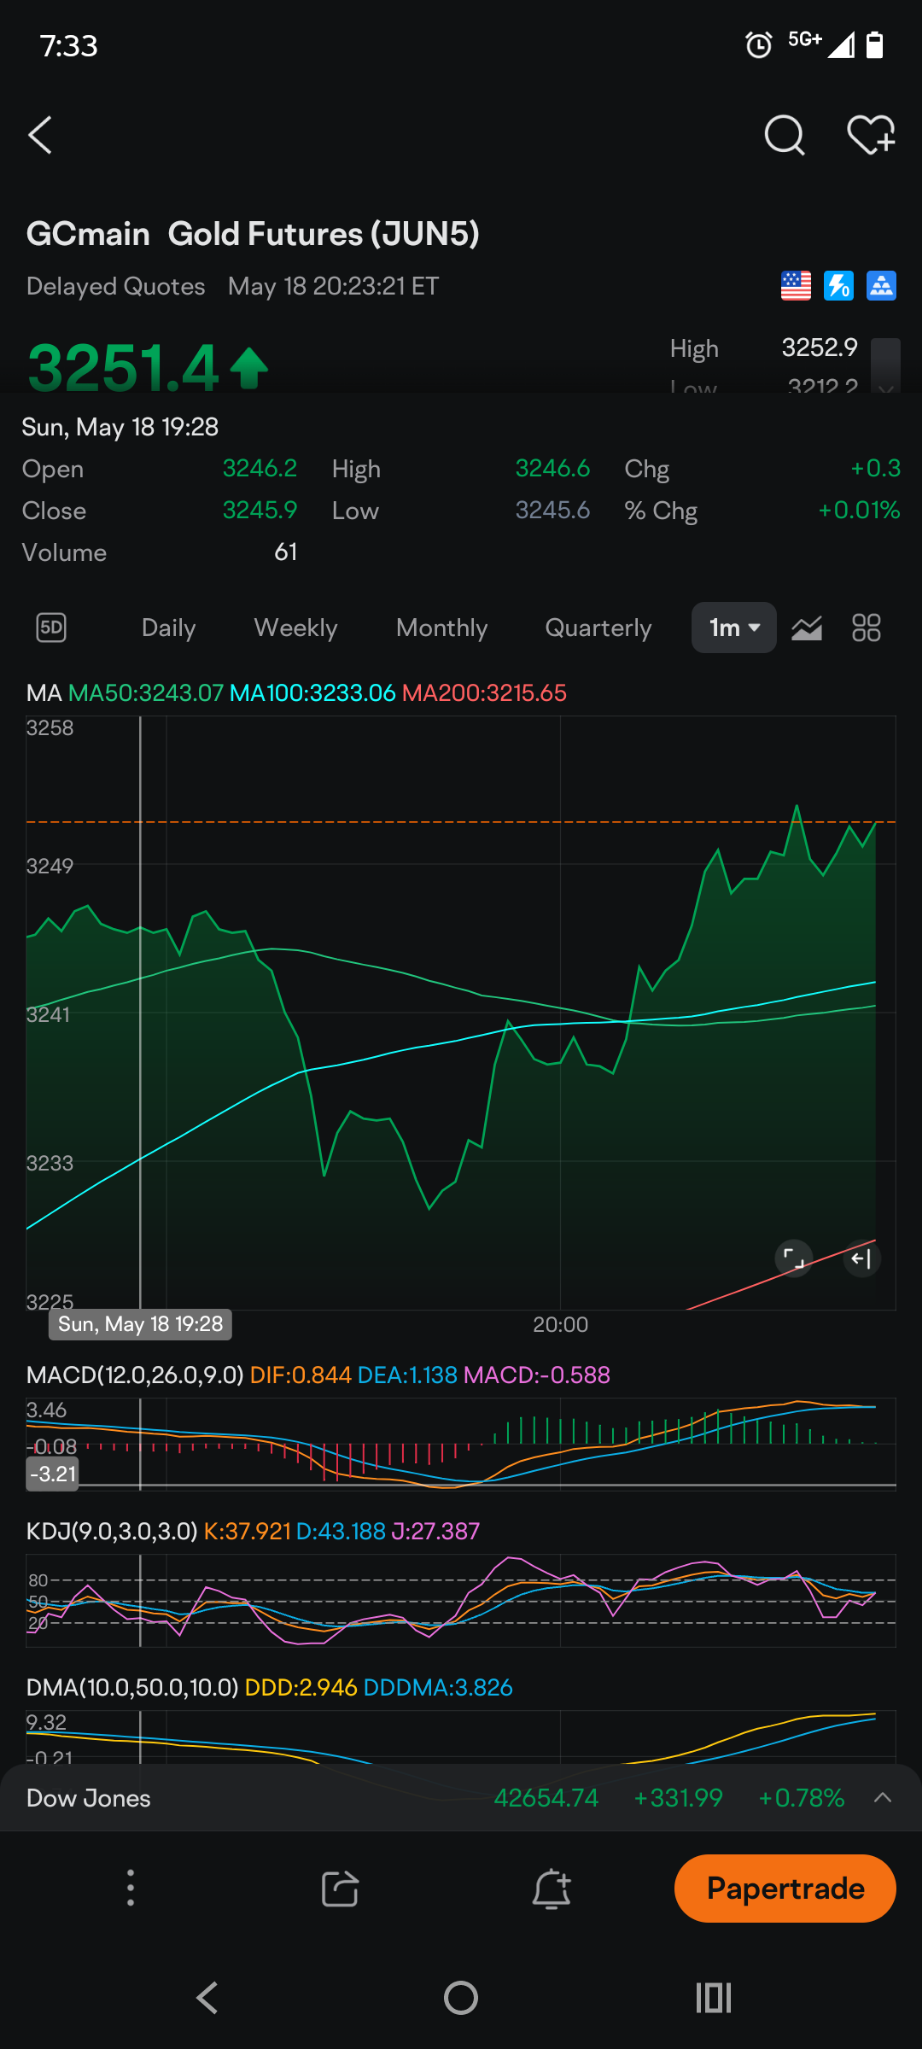Tap the 20:00 time axis label

pos(560,1324)
